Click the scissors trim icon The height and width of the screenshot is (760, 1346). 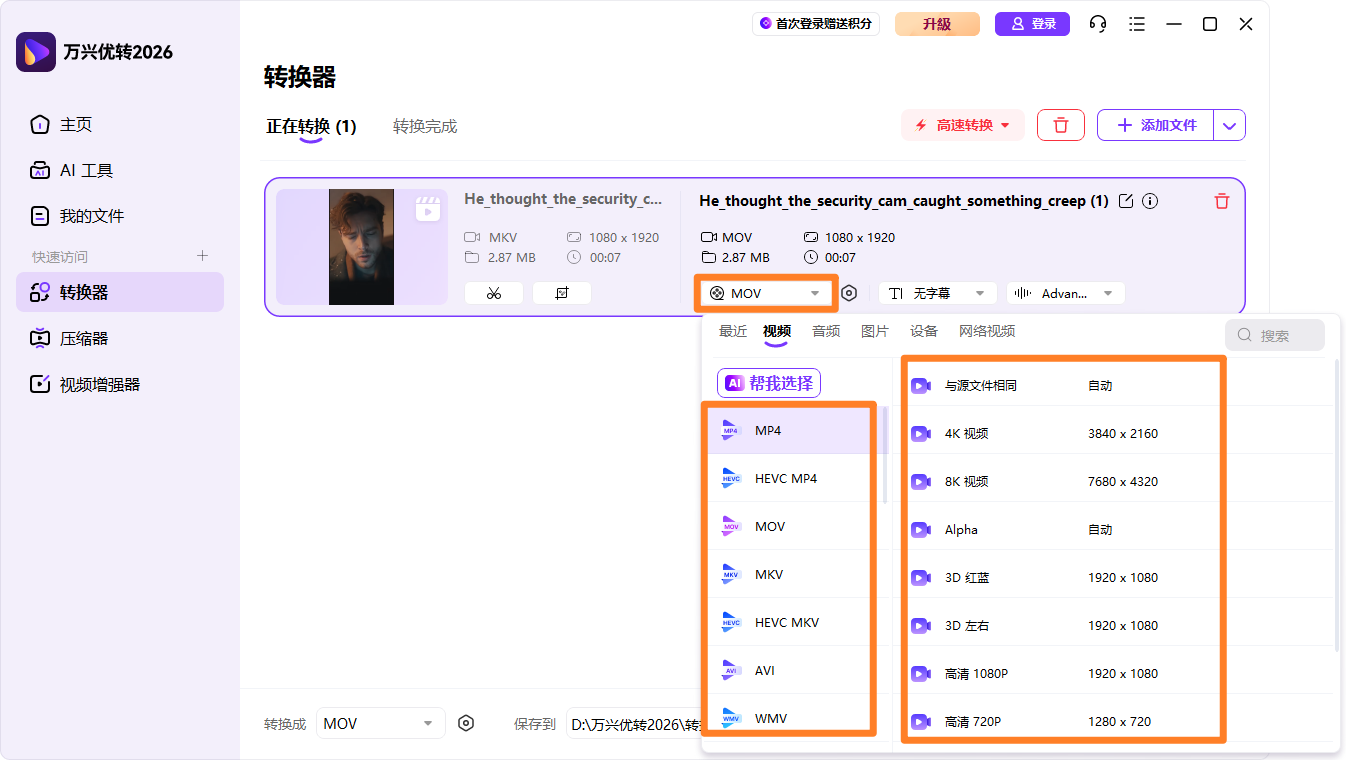pyautogui.click(x=494, y=293)
